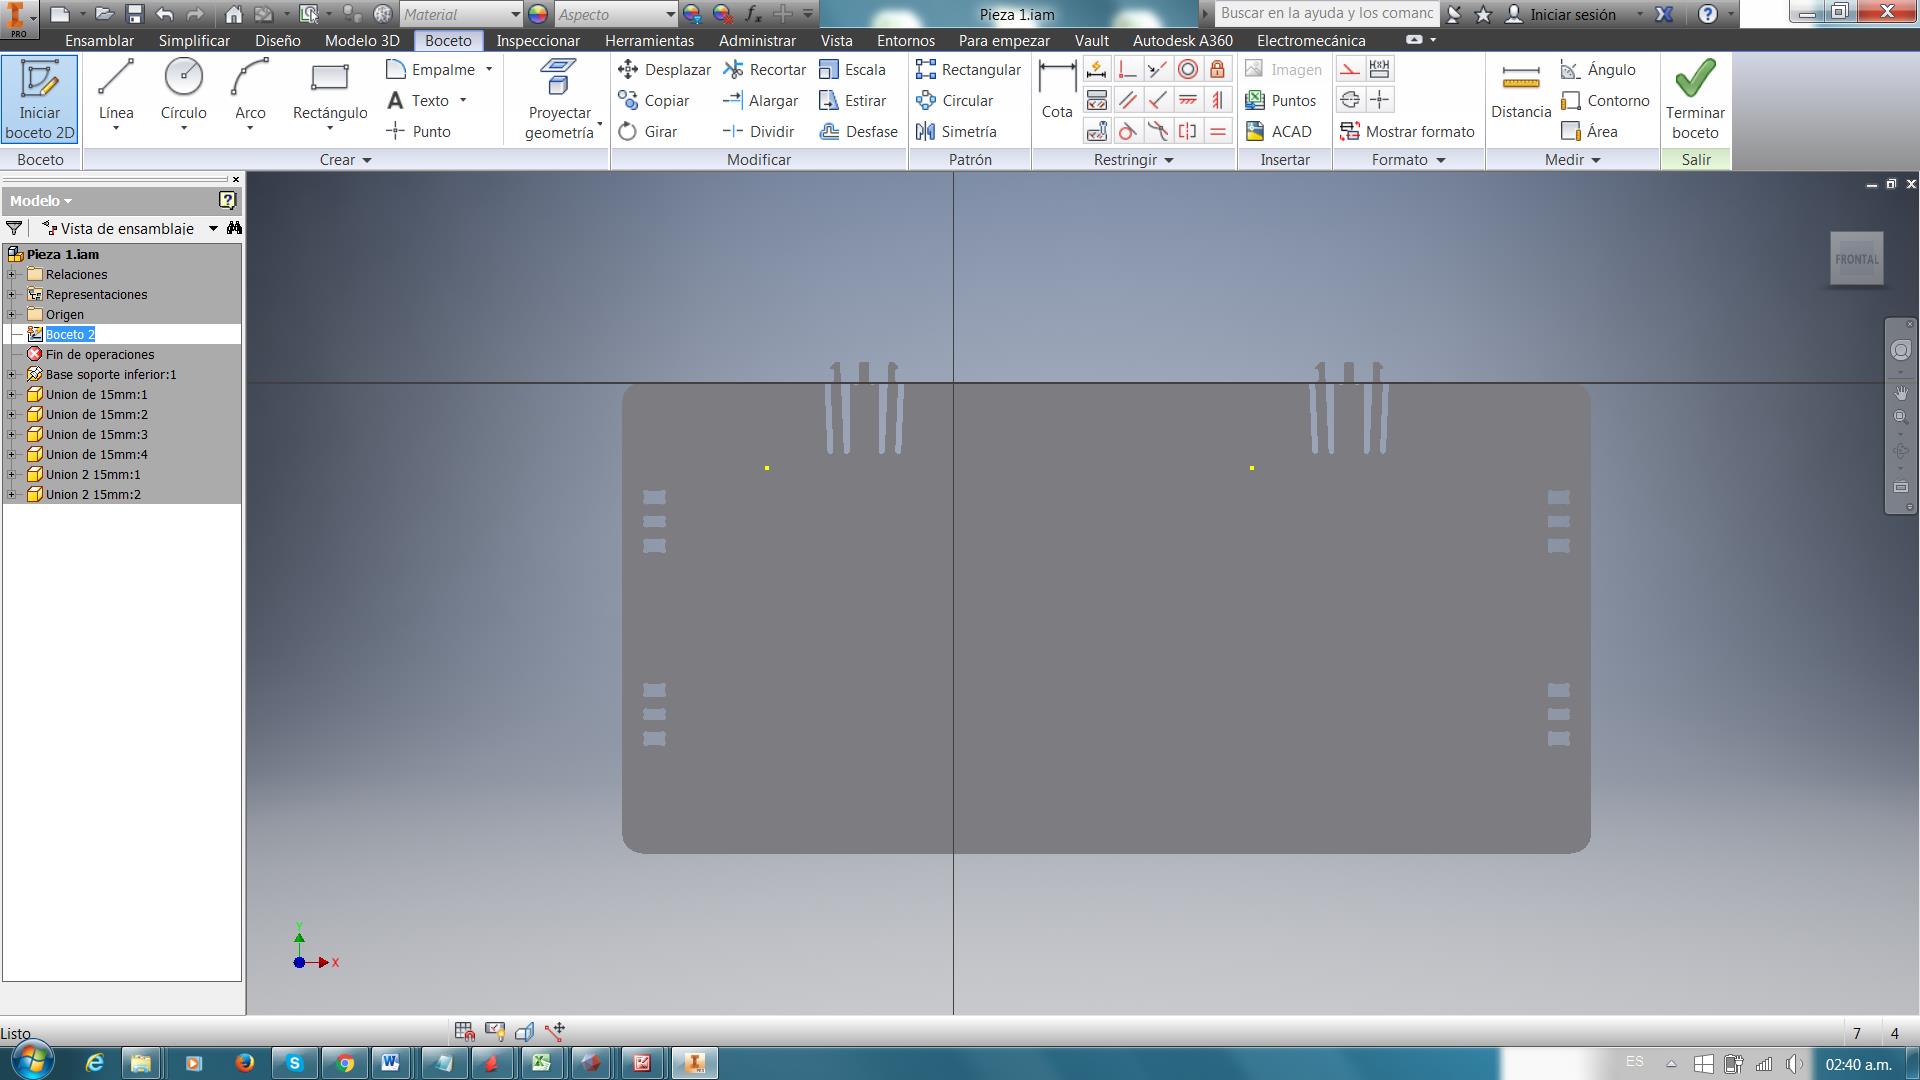Screen dimensions: 1920x1080
Task: Click Mostrar formato button
Action: pos(1407,131)
